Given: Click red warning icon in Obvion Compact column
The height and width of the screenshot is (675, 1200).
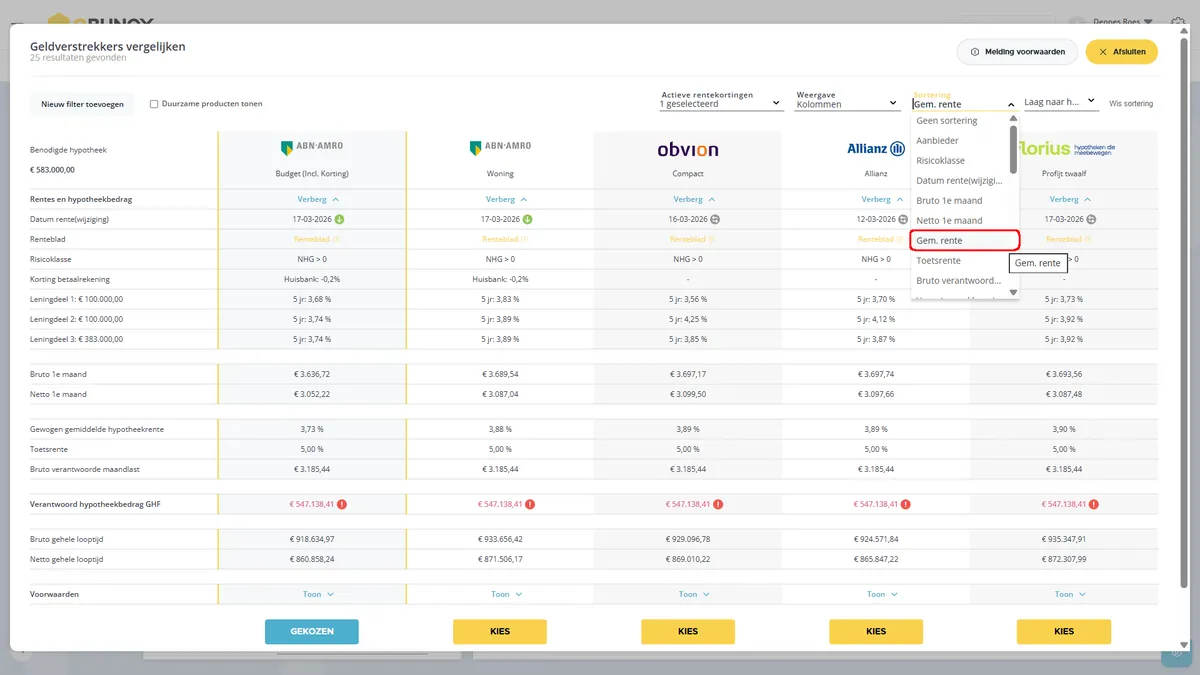Looking at the screenshot, I should [718, 504].
